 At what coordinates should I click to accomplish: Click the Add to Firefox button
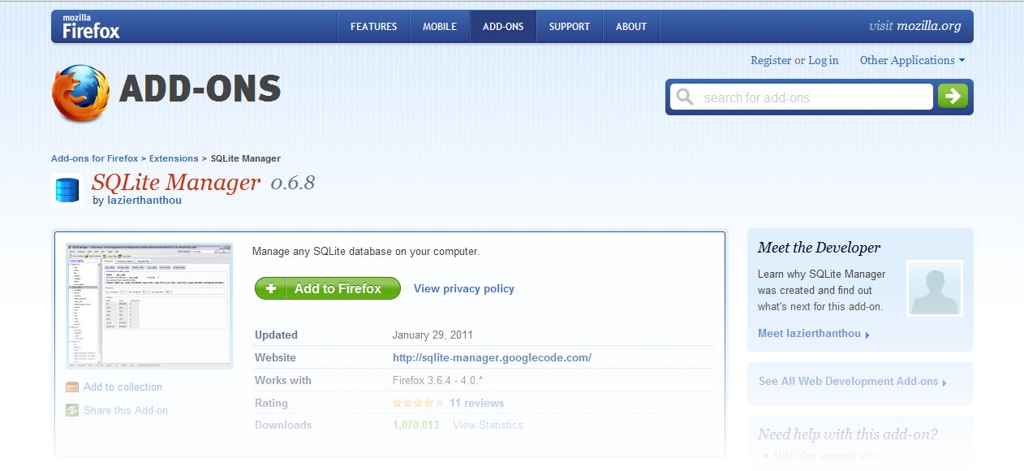click(x=327, y=288)
